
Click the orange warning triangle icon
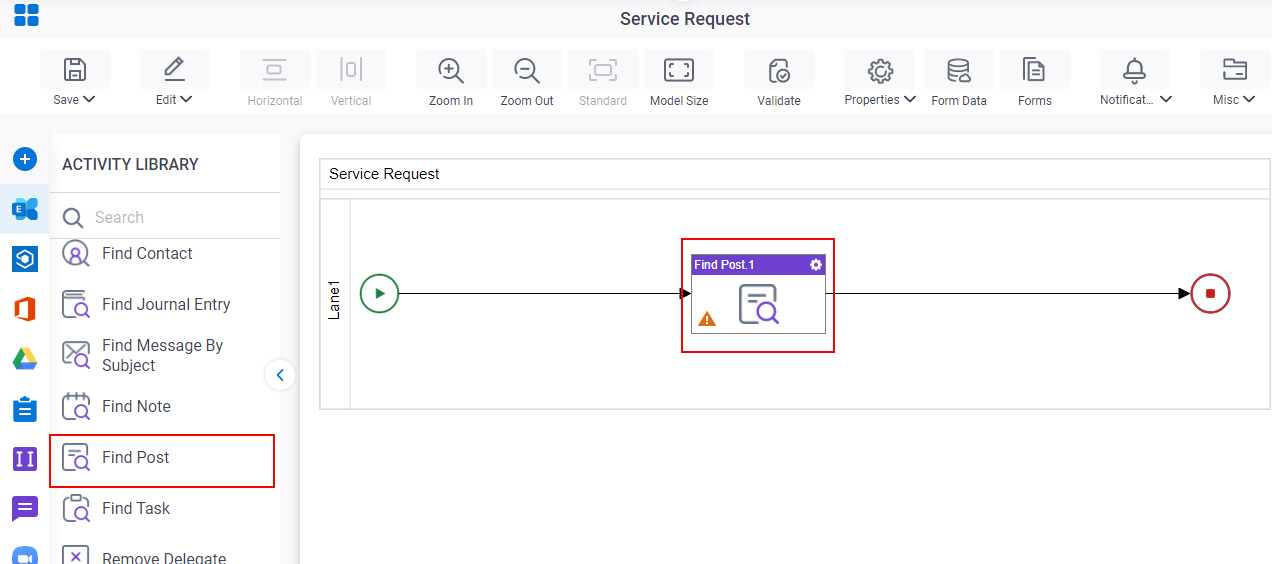click(707, 319)
